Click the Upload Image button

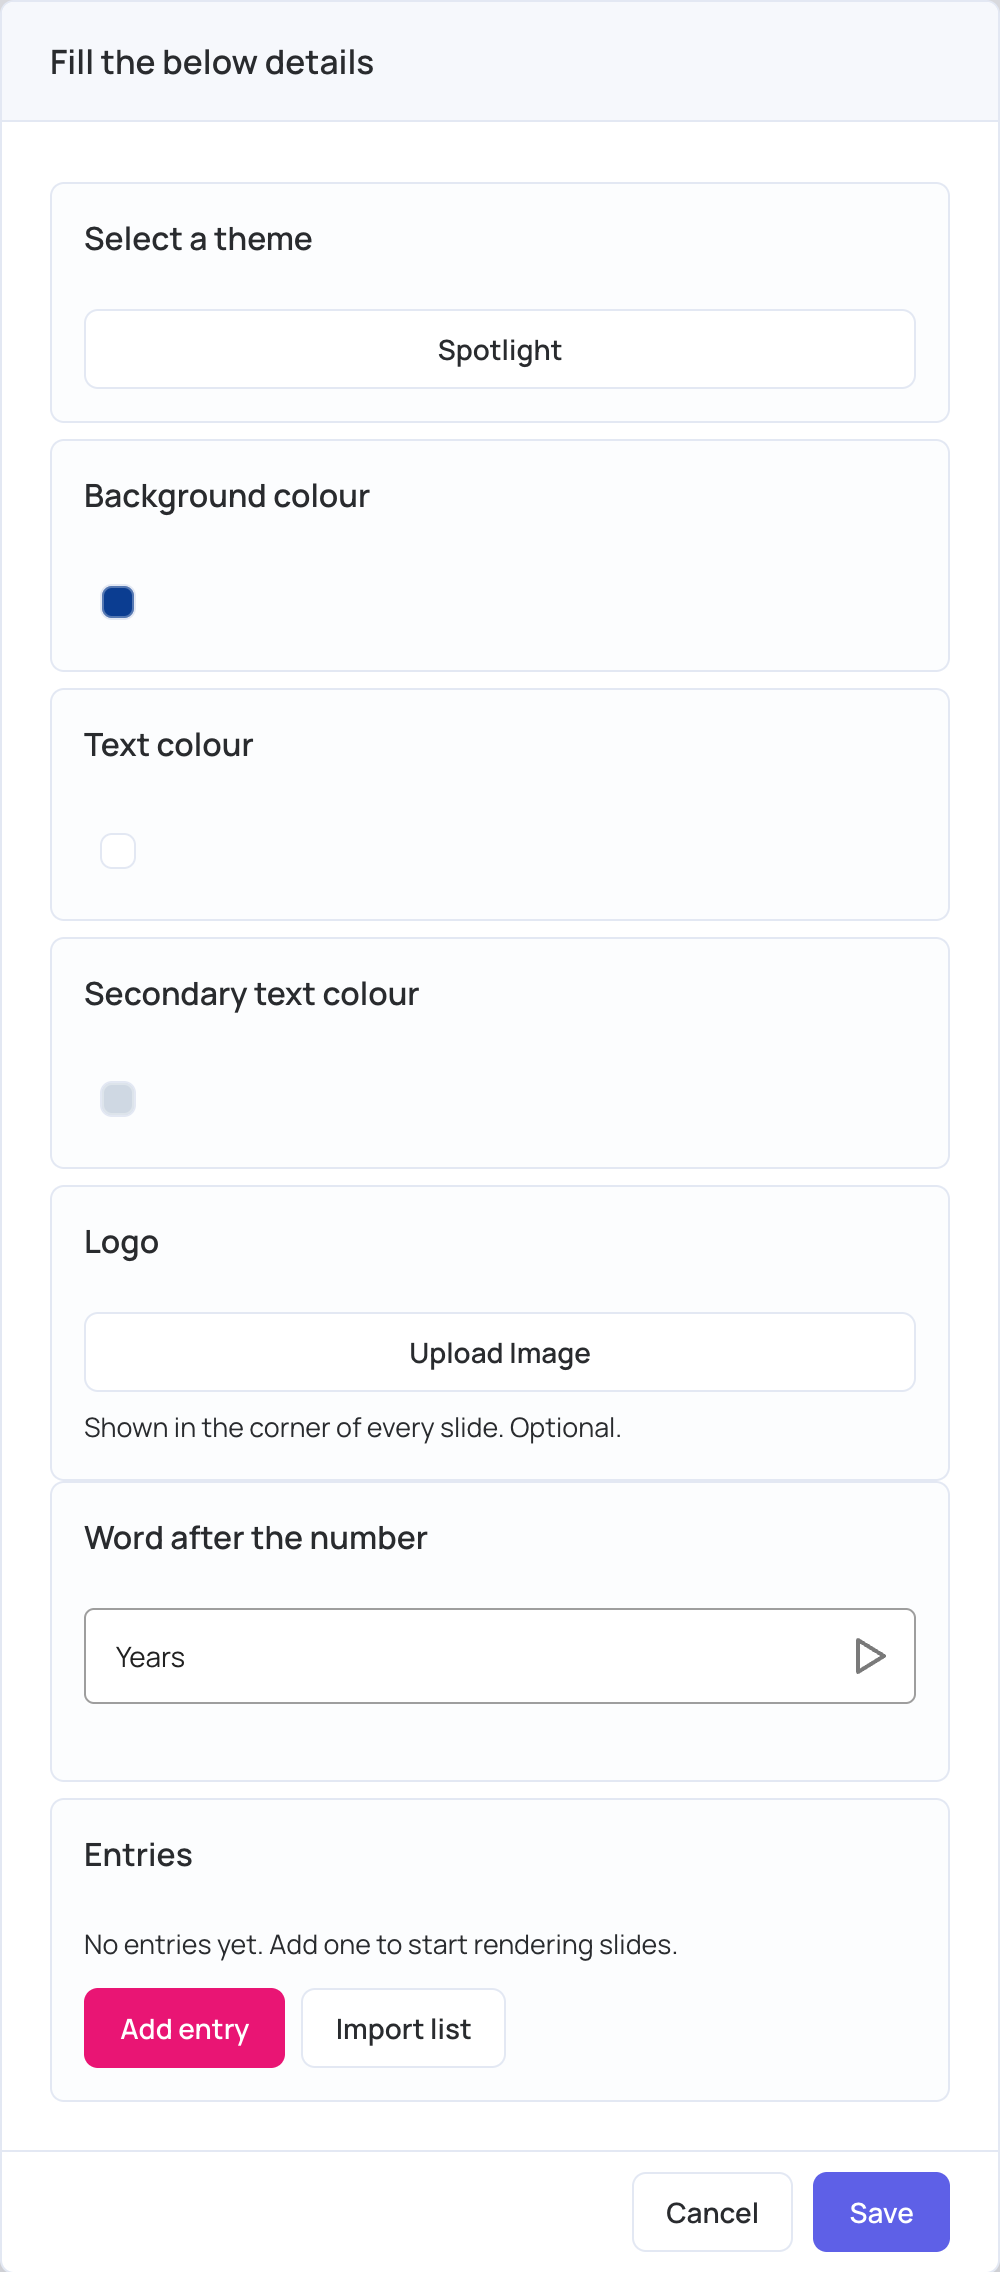tap(500, 1352)
